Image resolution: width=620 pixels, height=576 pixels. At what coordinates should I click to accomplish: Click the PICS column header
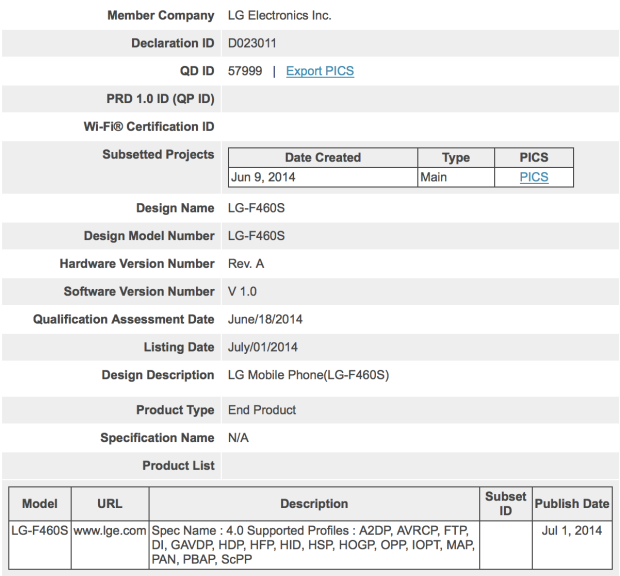(534, 157)
